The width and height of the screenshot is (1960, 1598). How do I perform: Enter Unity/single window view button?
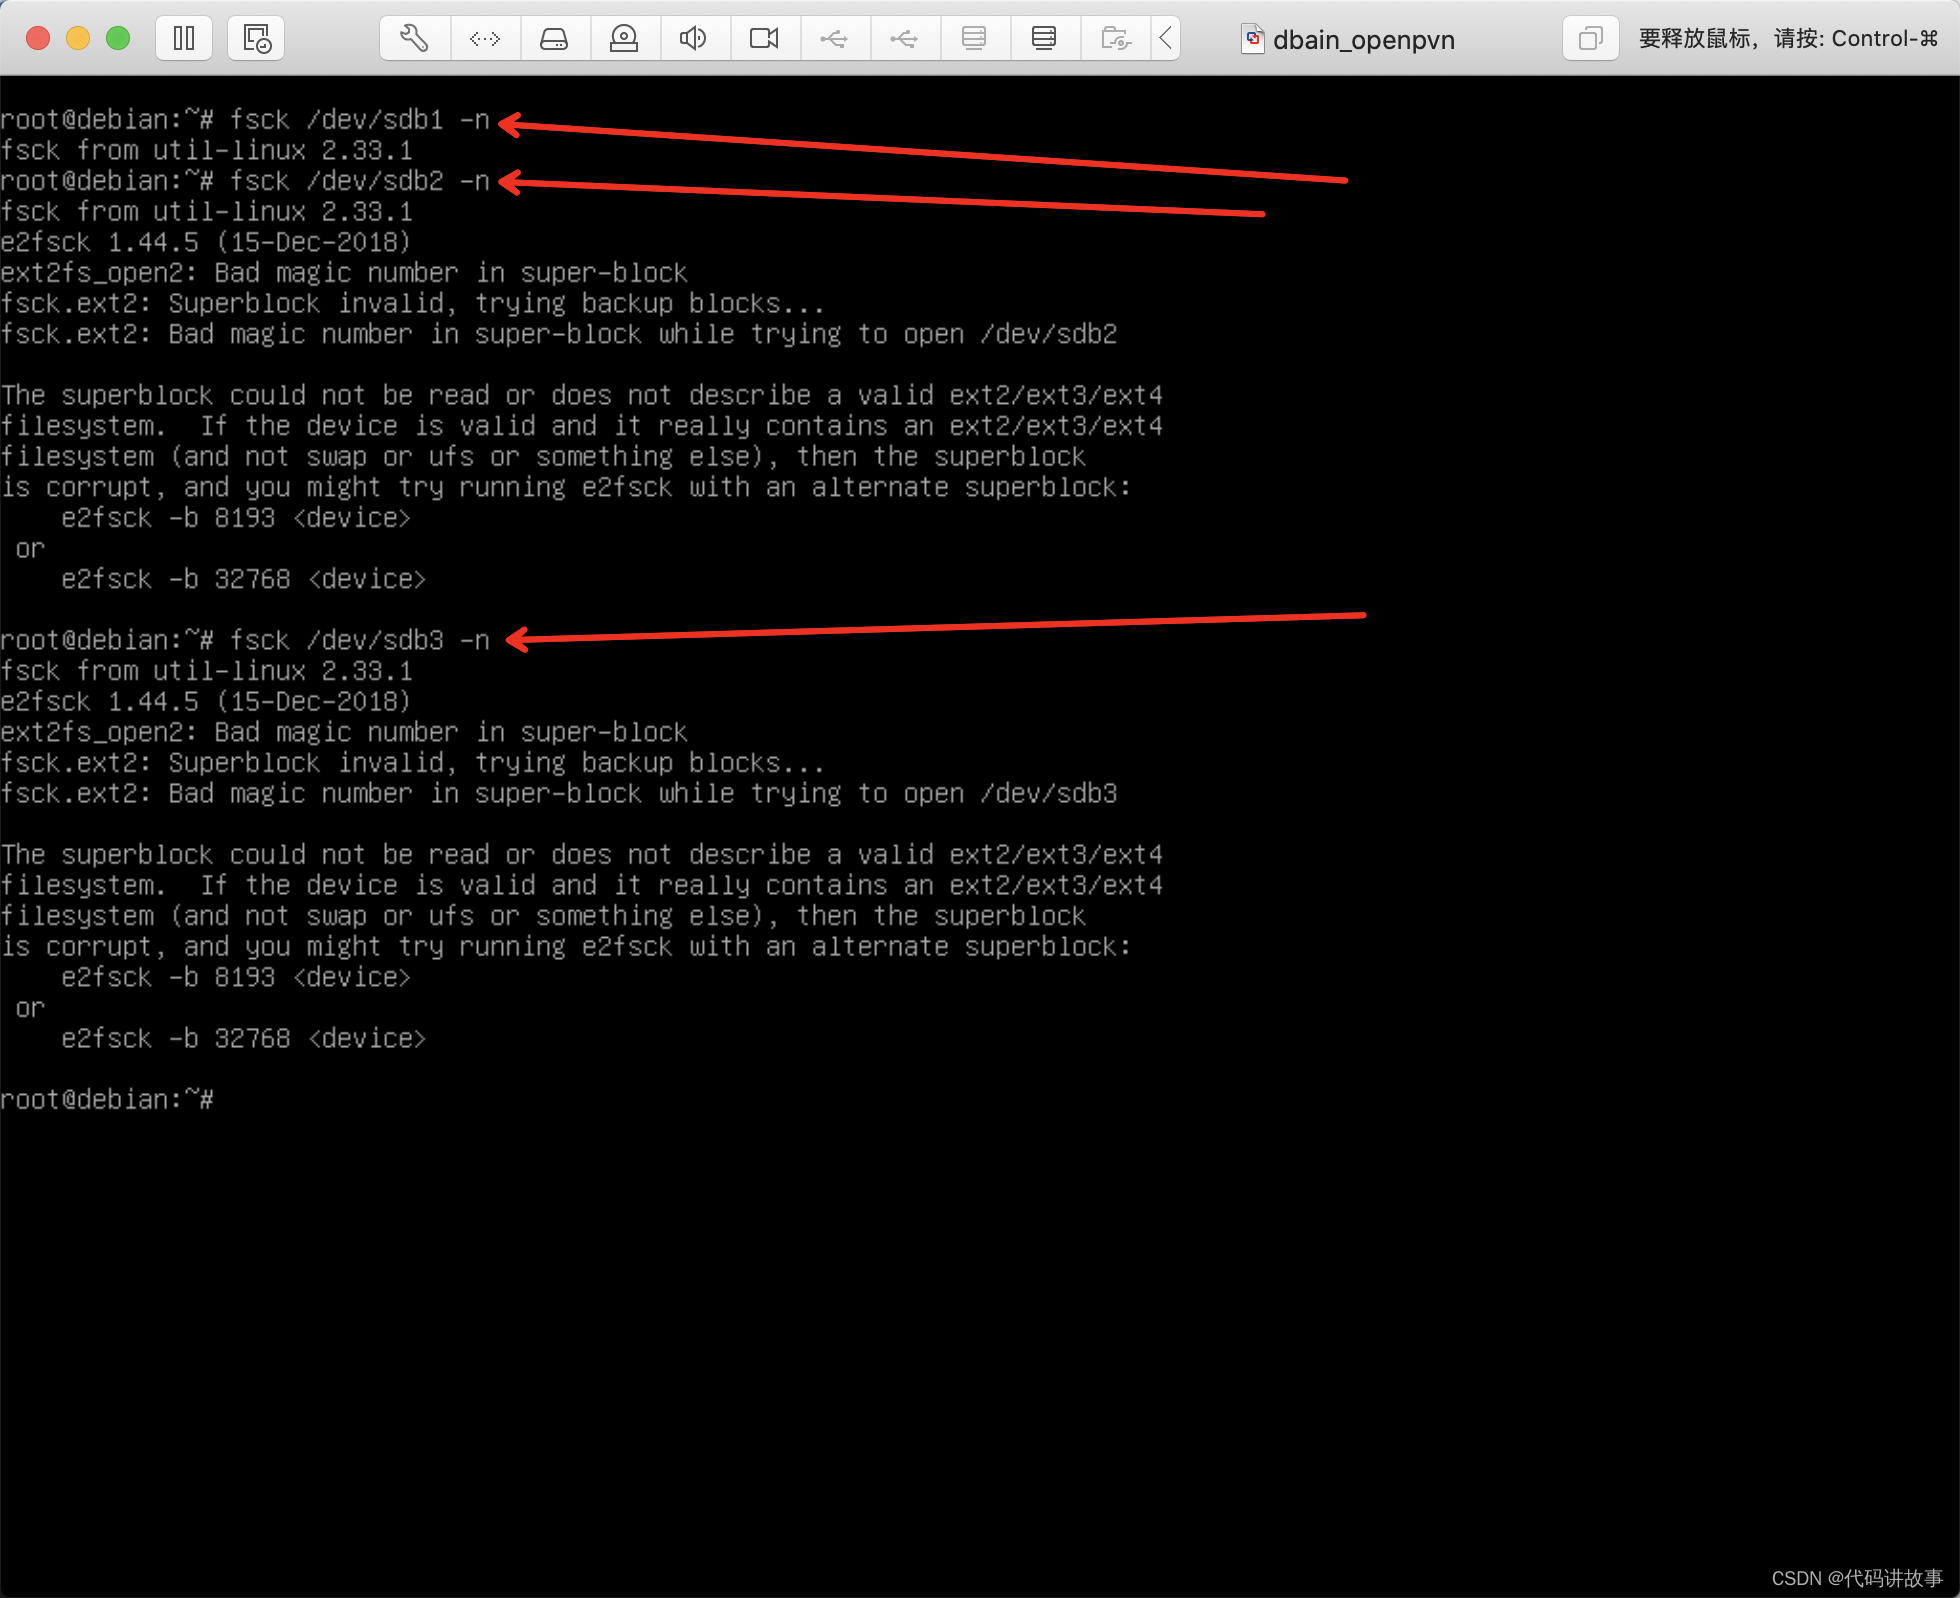1590,39
